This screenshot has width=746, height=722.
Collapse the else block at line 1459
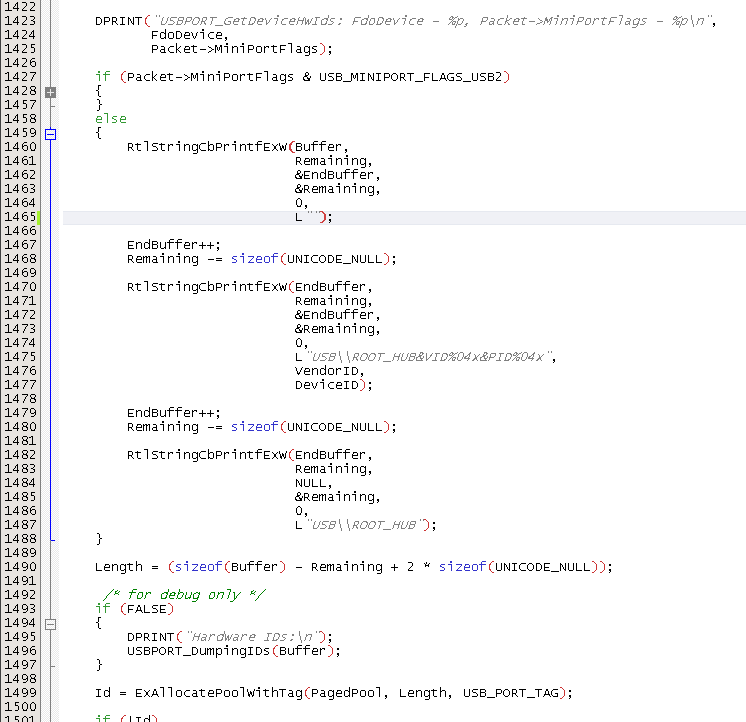tap(50, 134)
